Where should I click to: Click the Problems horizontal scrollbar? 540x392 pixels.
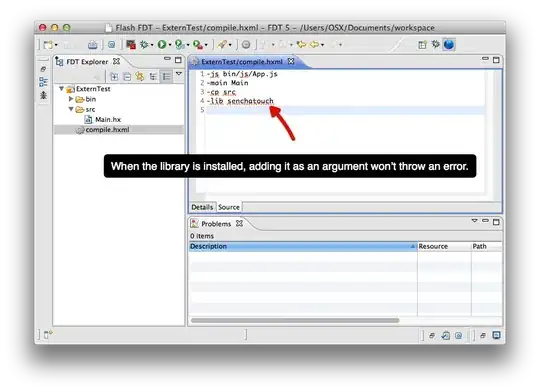[x=295, y=321]
